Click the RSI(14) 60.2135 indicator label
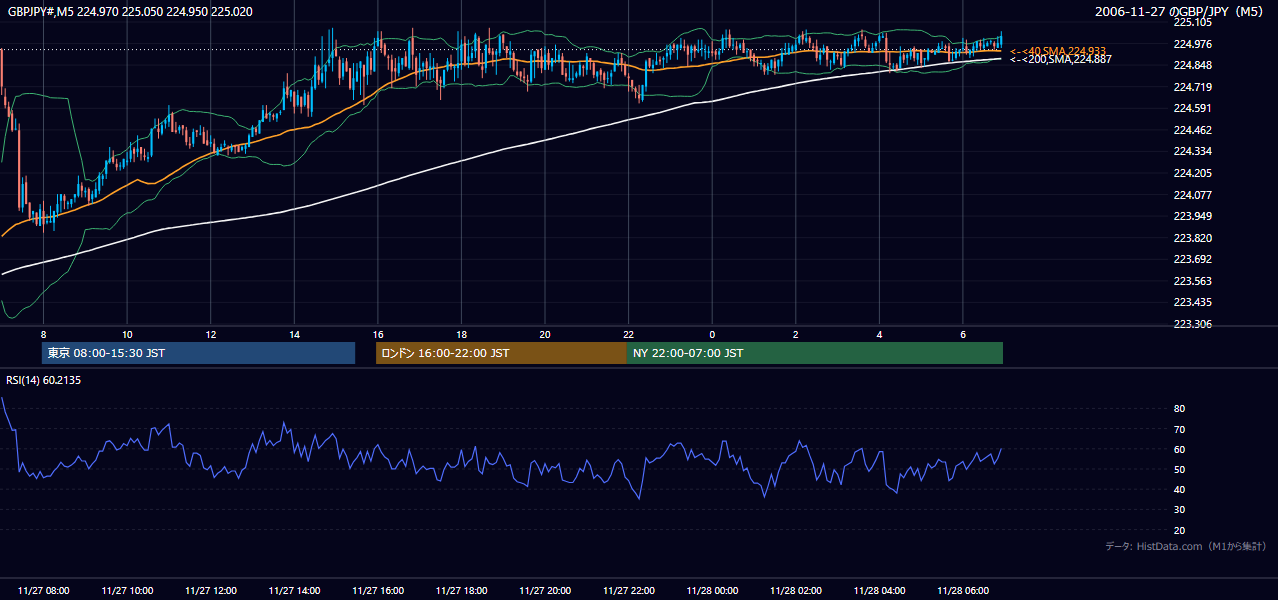This screenshot has width=1278, height=600. click(x=43, y=380)
